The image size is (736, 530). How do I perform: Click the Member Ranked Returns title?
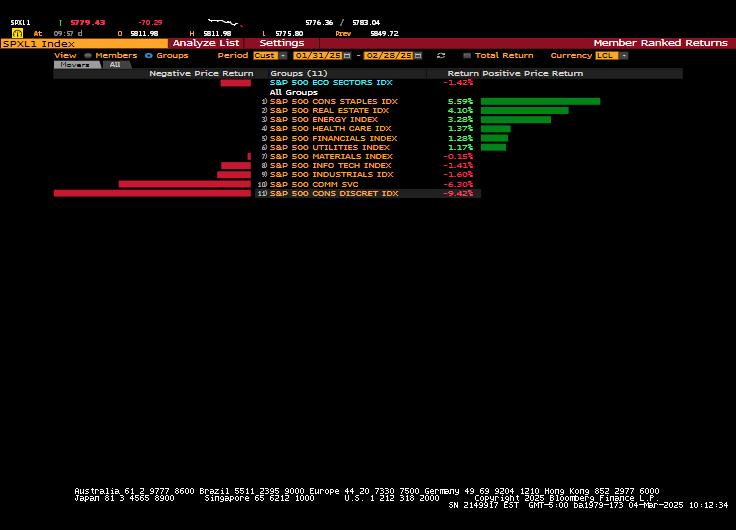click(660, 43)
